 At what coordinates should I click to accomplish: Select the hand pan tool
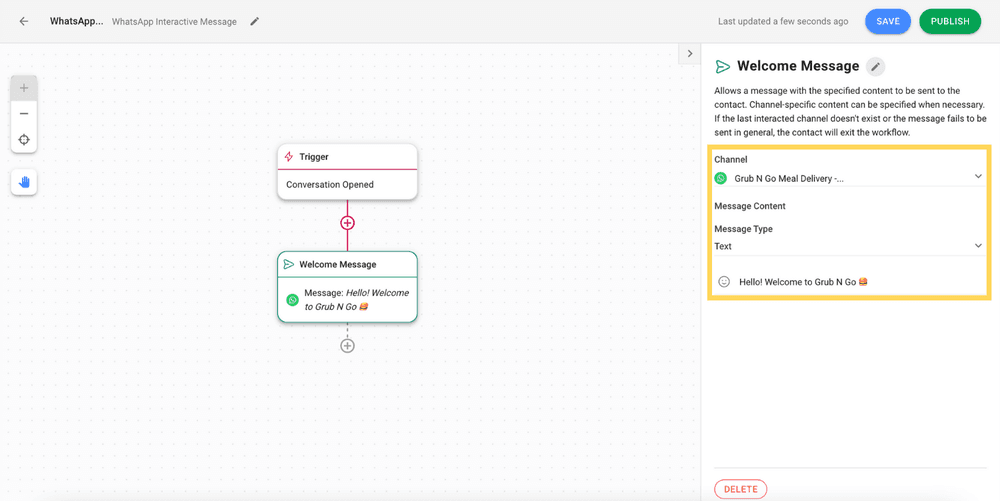[x=24, y=182]
